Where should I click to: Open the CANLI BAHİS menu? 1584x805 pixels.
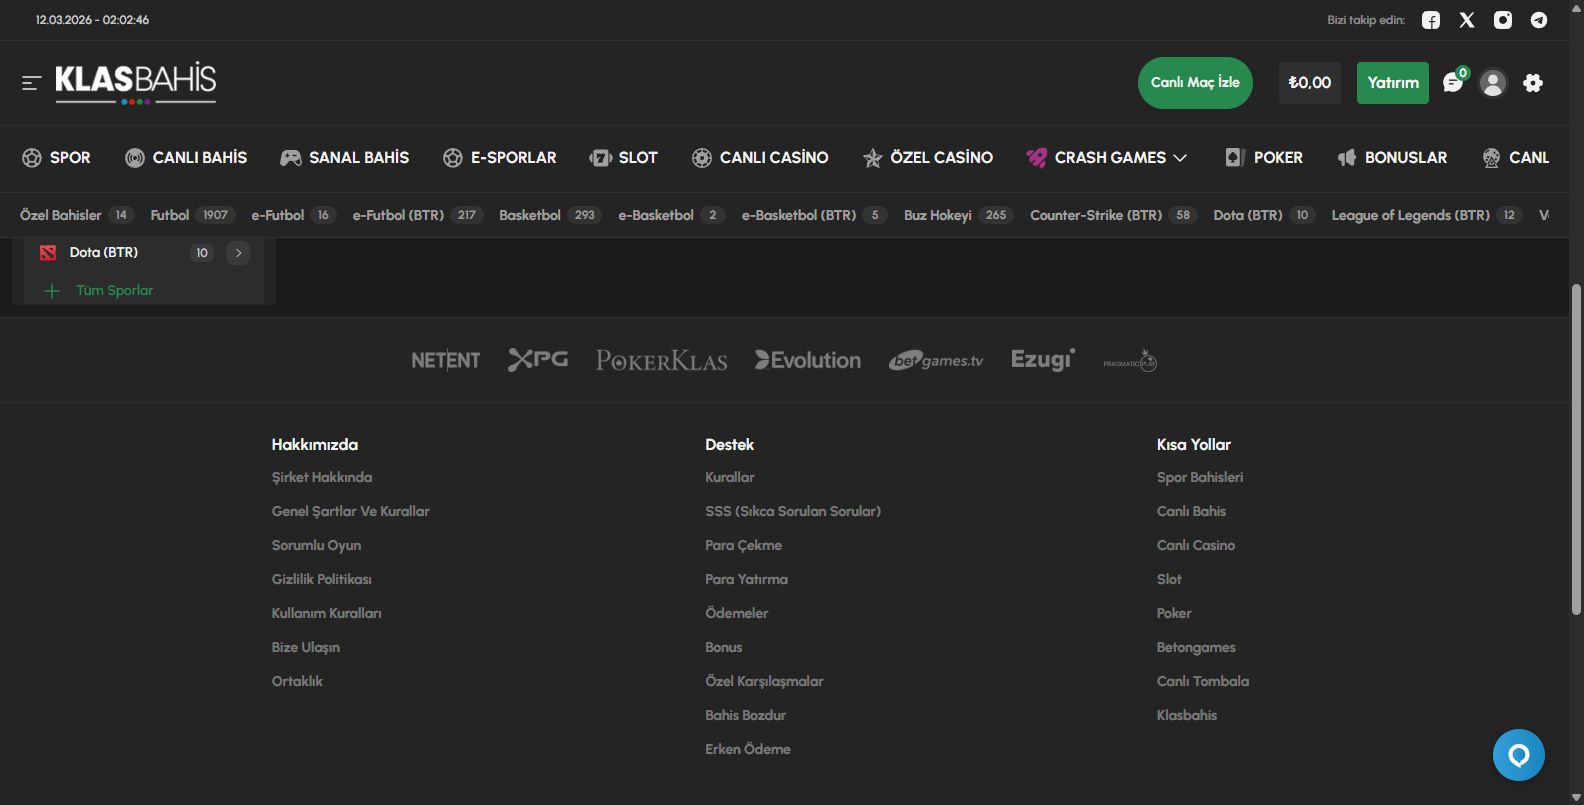186,158
